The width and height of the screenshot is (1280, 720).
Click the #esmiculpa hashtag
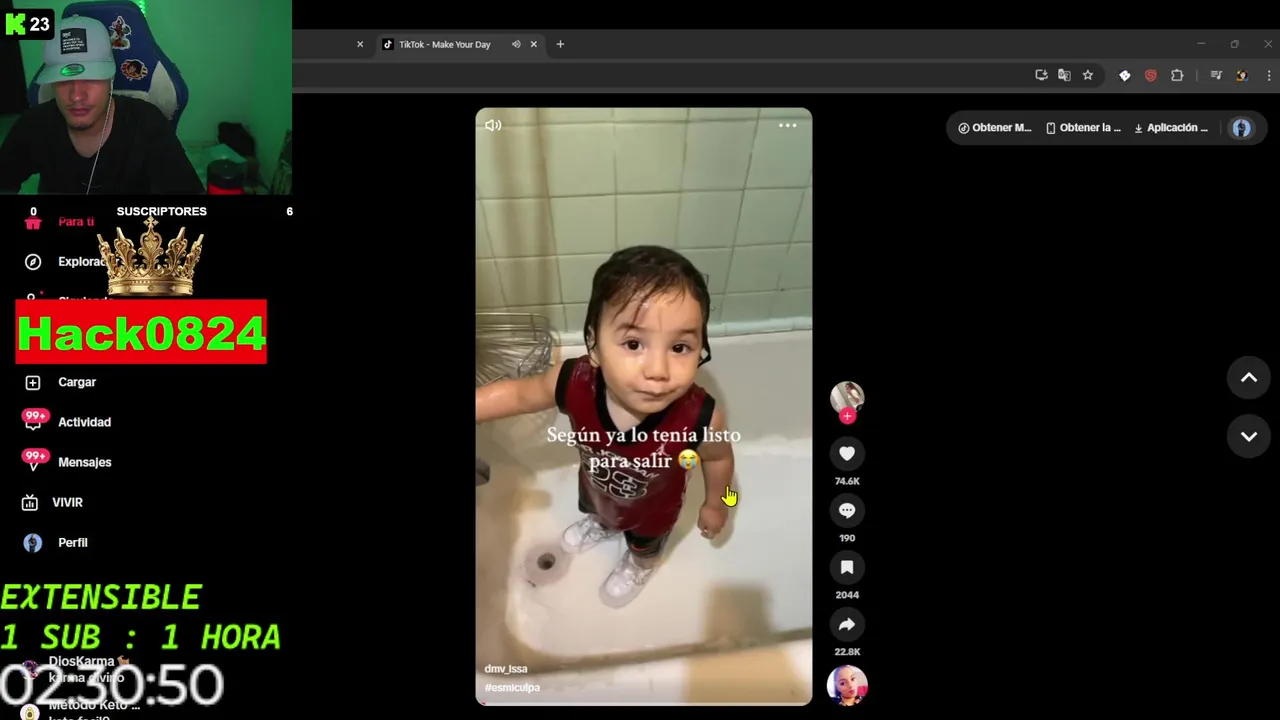tap(512, 688)
